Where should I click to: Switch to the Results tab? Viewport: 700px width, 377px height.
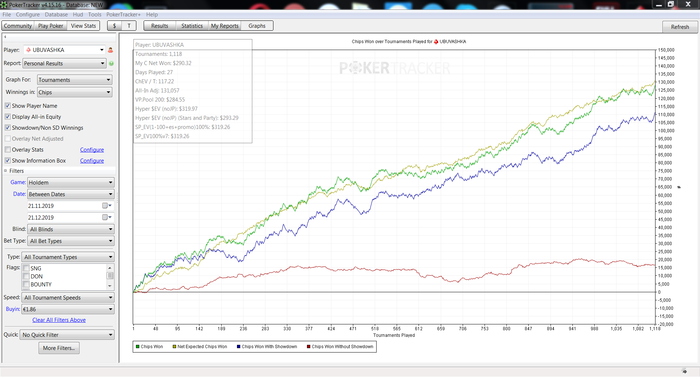tap(159, 26)
